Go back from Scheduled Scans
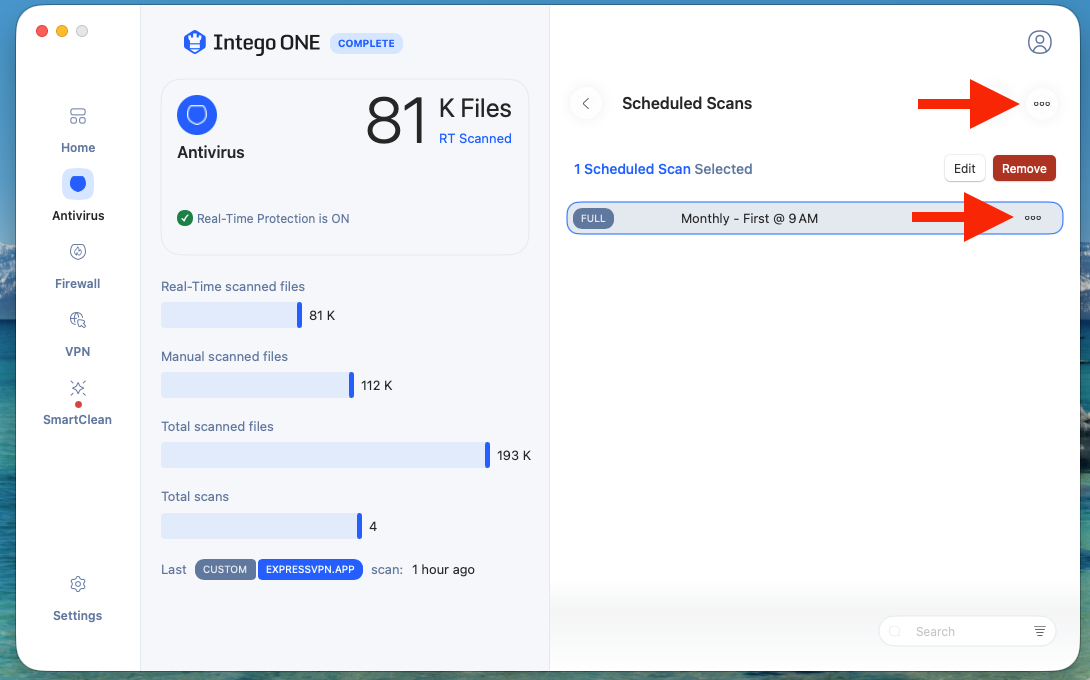 [586, 104]
